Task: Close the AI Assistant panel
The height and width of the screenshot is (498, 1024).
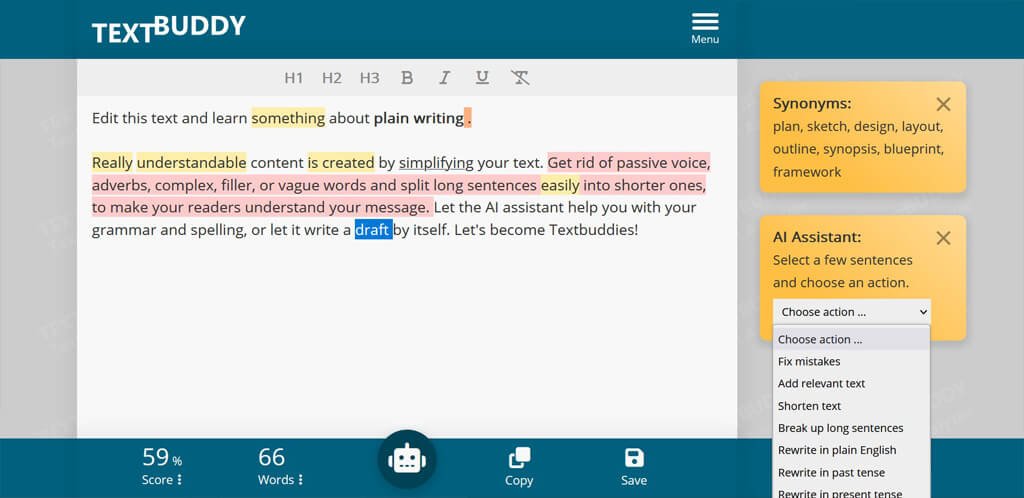Action: pos(943,238)
